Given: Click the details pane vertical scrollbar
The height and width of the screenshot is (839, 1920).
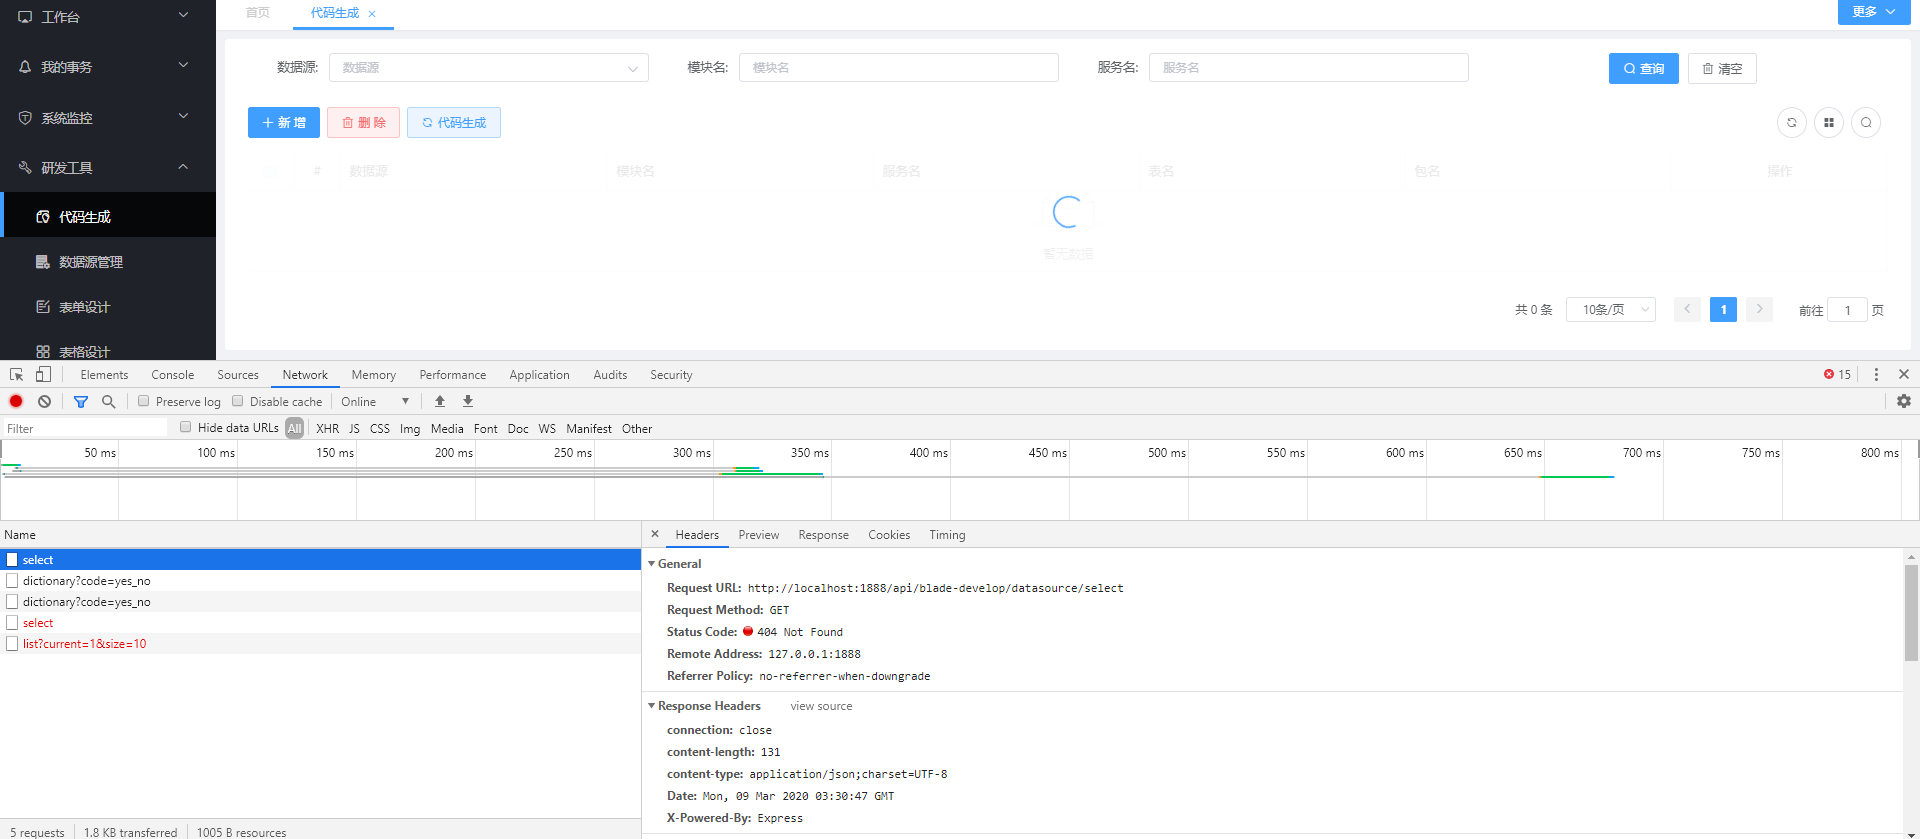Looking at the screenshot, I should pos(1911,612).
